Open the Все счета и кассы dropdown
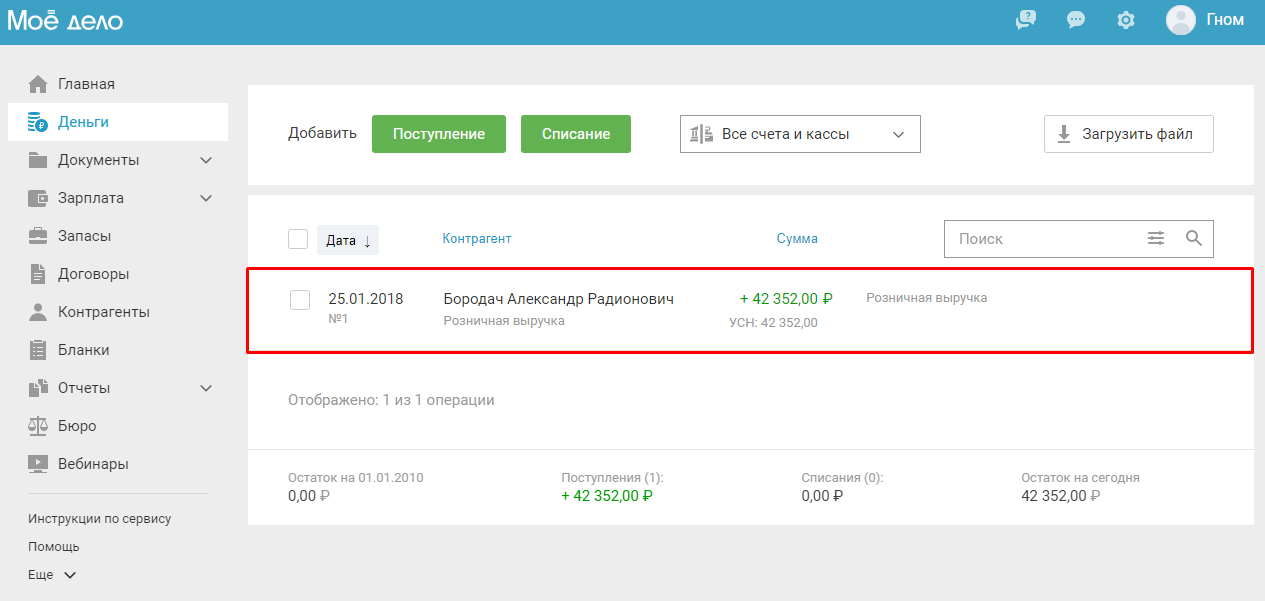1265x601 pixels. click(800, 134)
